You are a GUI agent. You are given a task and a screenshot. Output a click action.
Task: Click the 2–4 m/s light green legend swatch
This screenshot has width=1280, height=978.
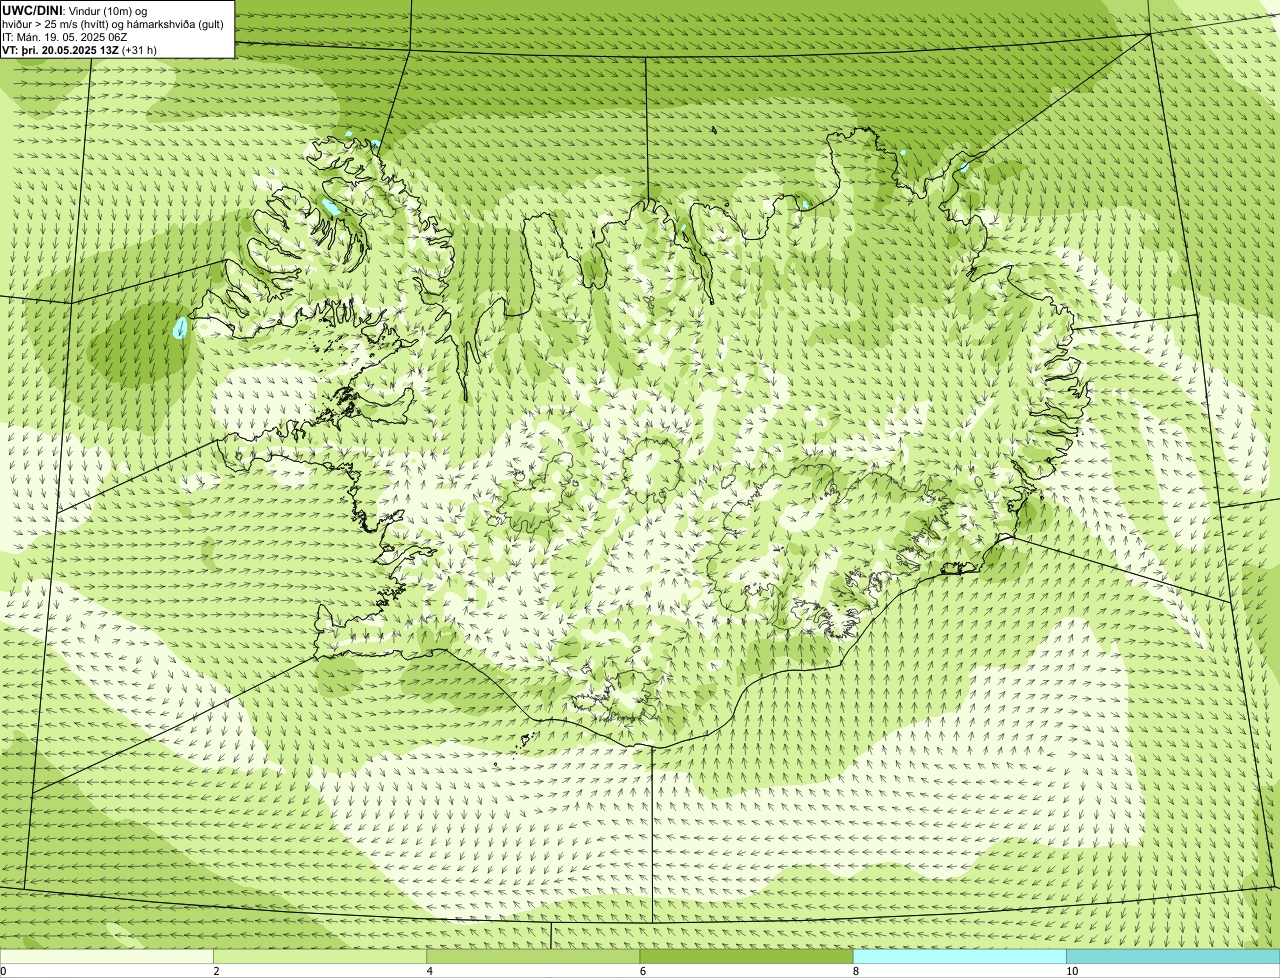(320, 957)
